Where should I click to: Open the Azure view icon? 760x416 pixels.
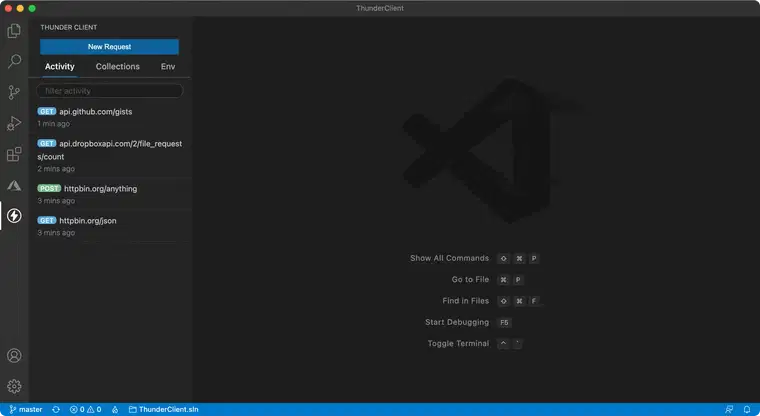14,185
